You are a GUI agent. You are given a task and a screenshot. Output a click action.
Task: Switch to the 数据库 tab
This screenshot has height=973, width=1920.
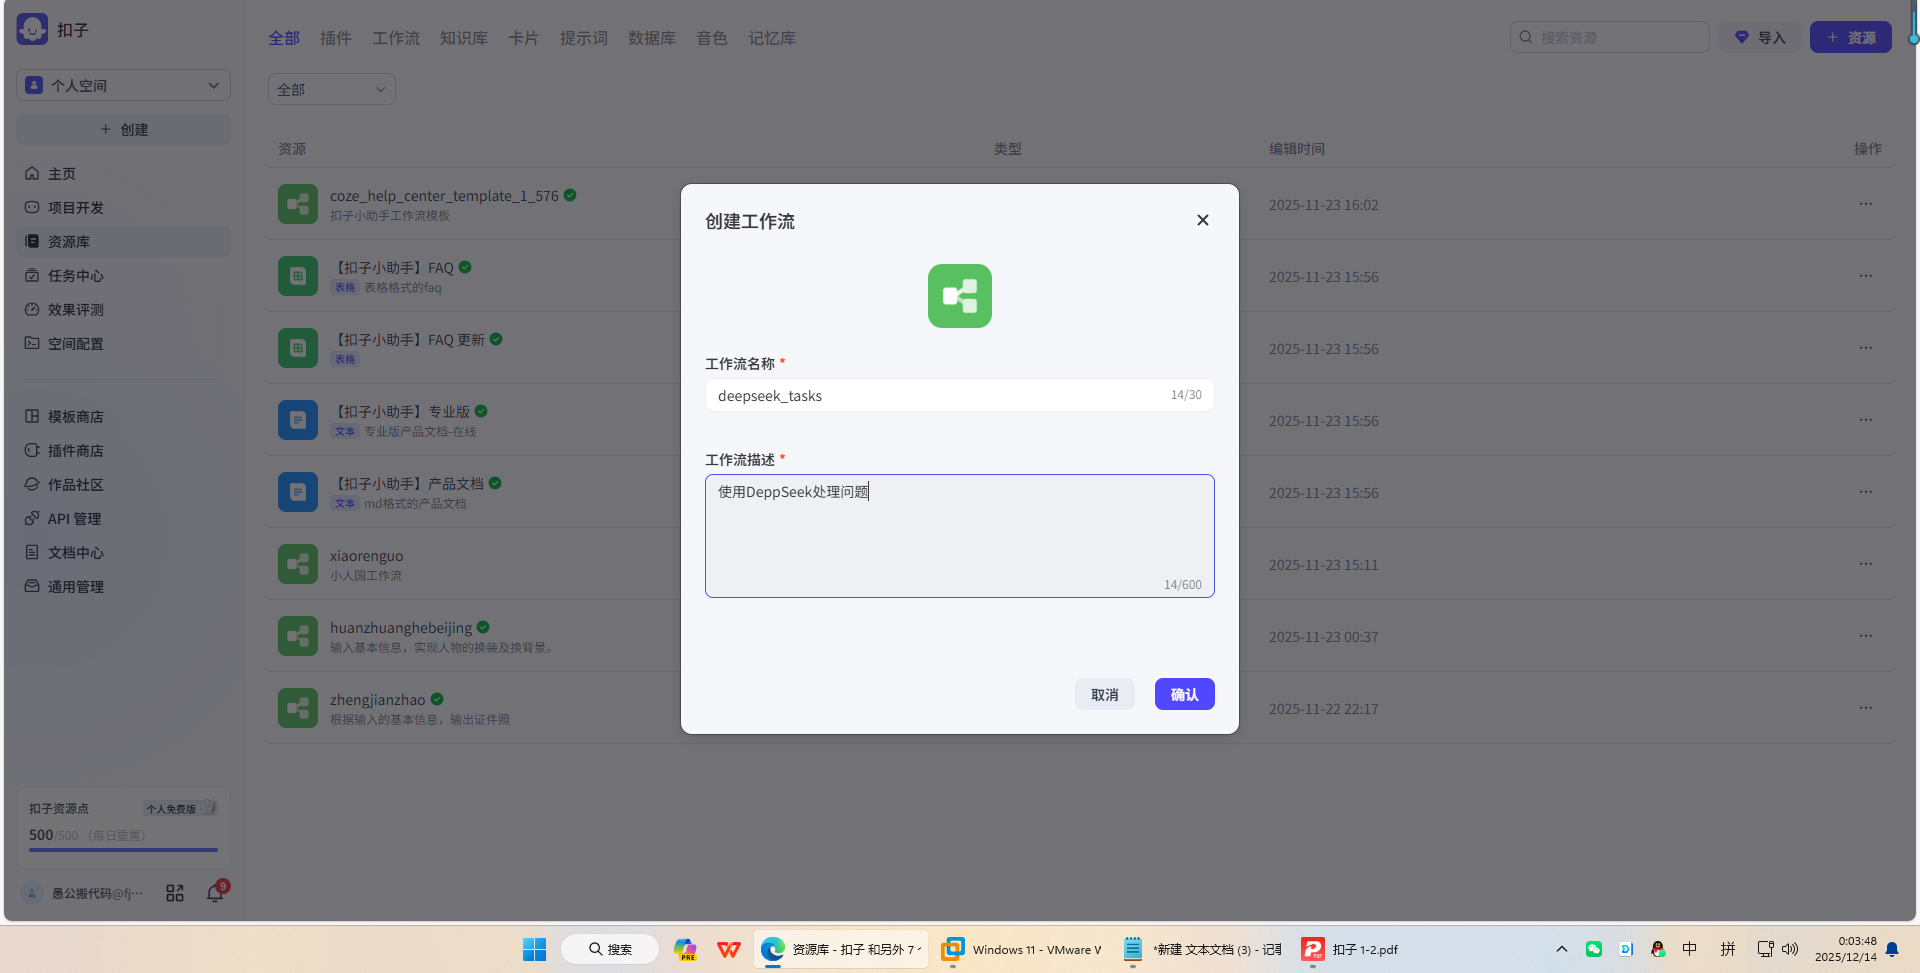(651, 37)
